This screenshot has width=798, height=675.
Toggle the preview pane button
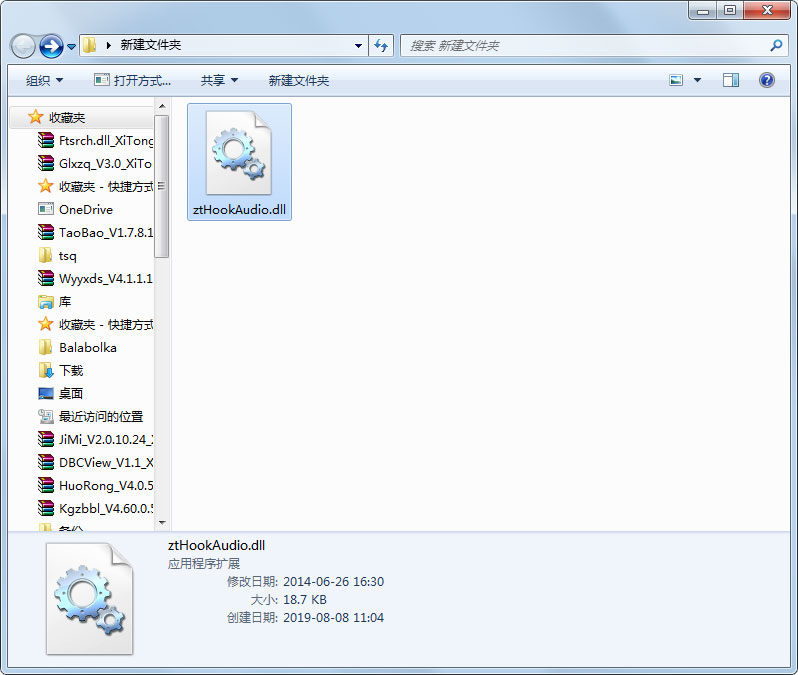(731, 80)
